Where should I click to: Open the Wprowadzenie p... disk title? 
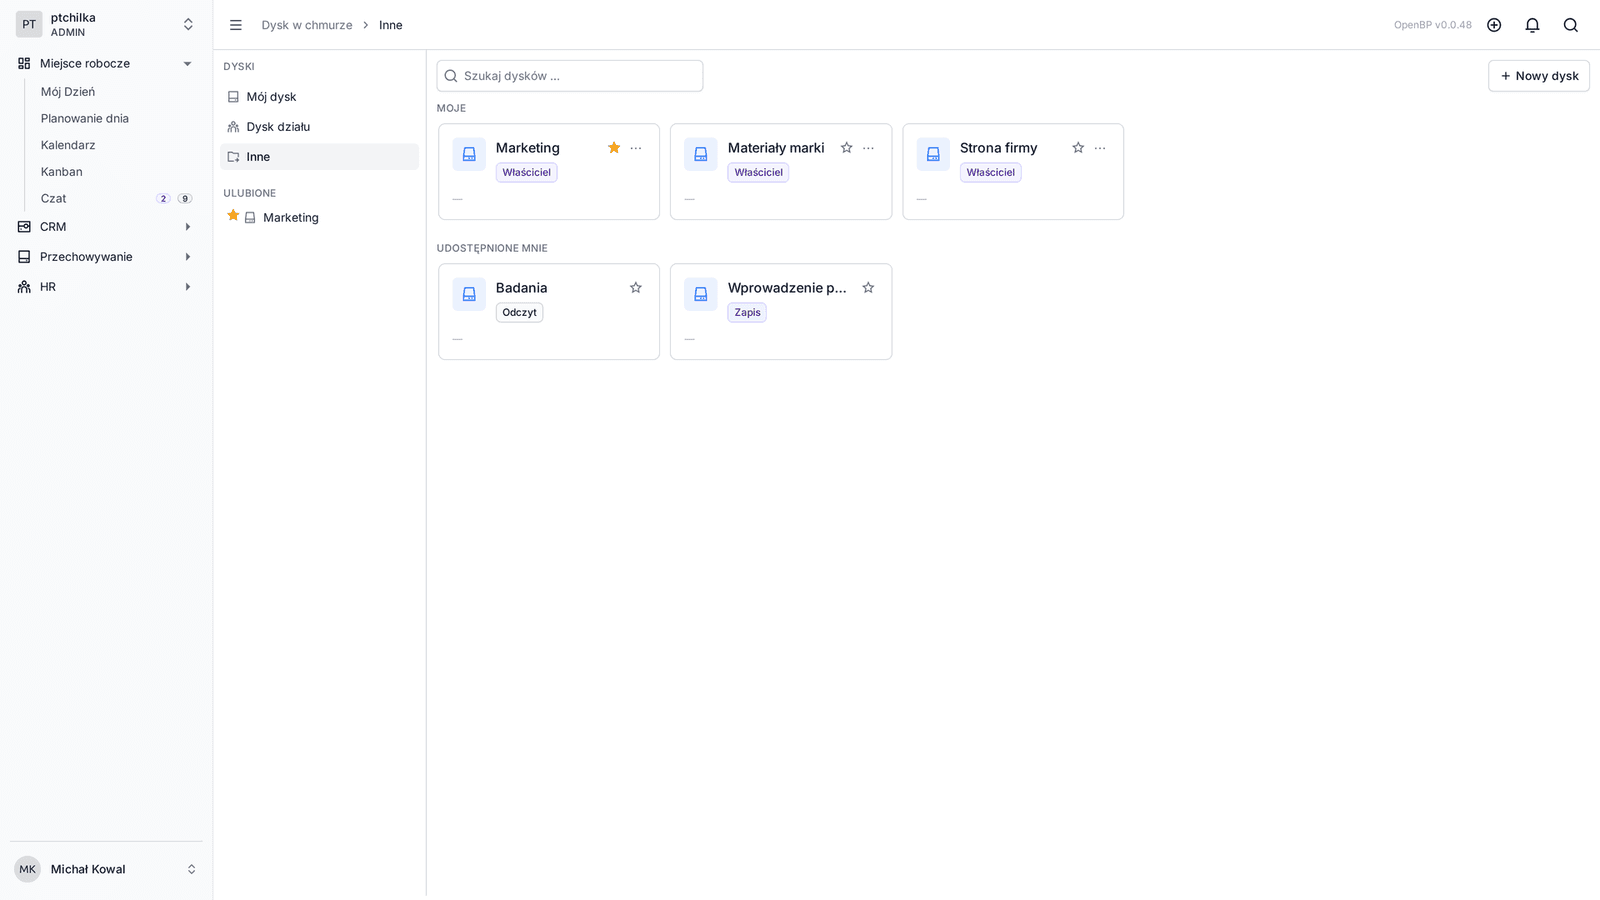(x=787, y=288)
